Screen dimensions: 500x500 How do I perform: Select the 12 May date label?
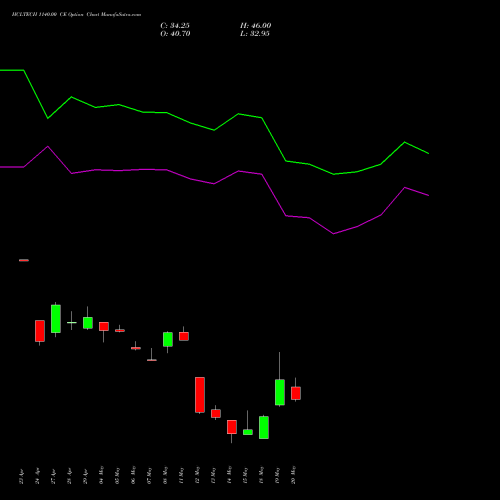pos(197,475)
